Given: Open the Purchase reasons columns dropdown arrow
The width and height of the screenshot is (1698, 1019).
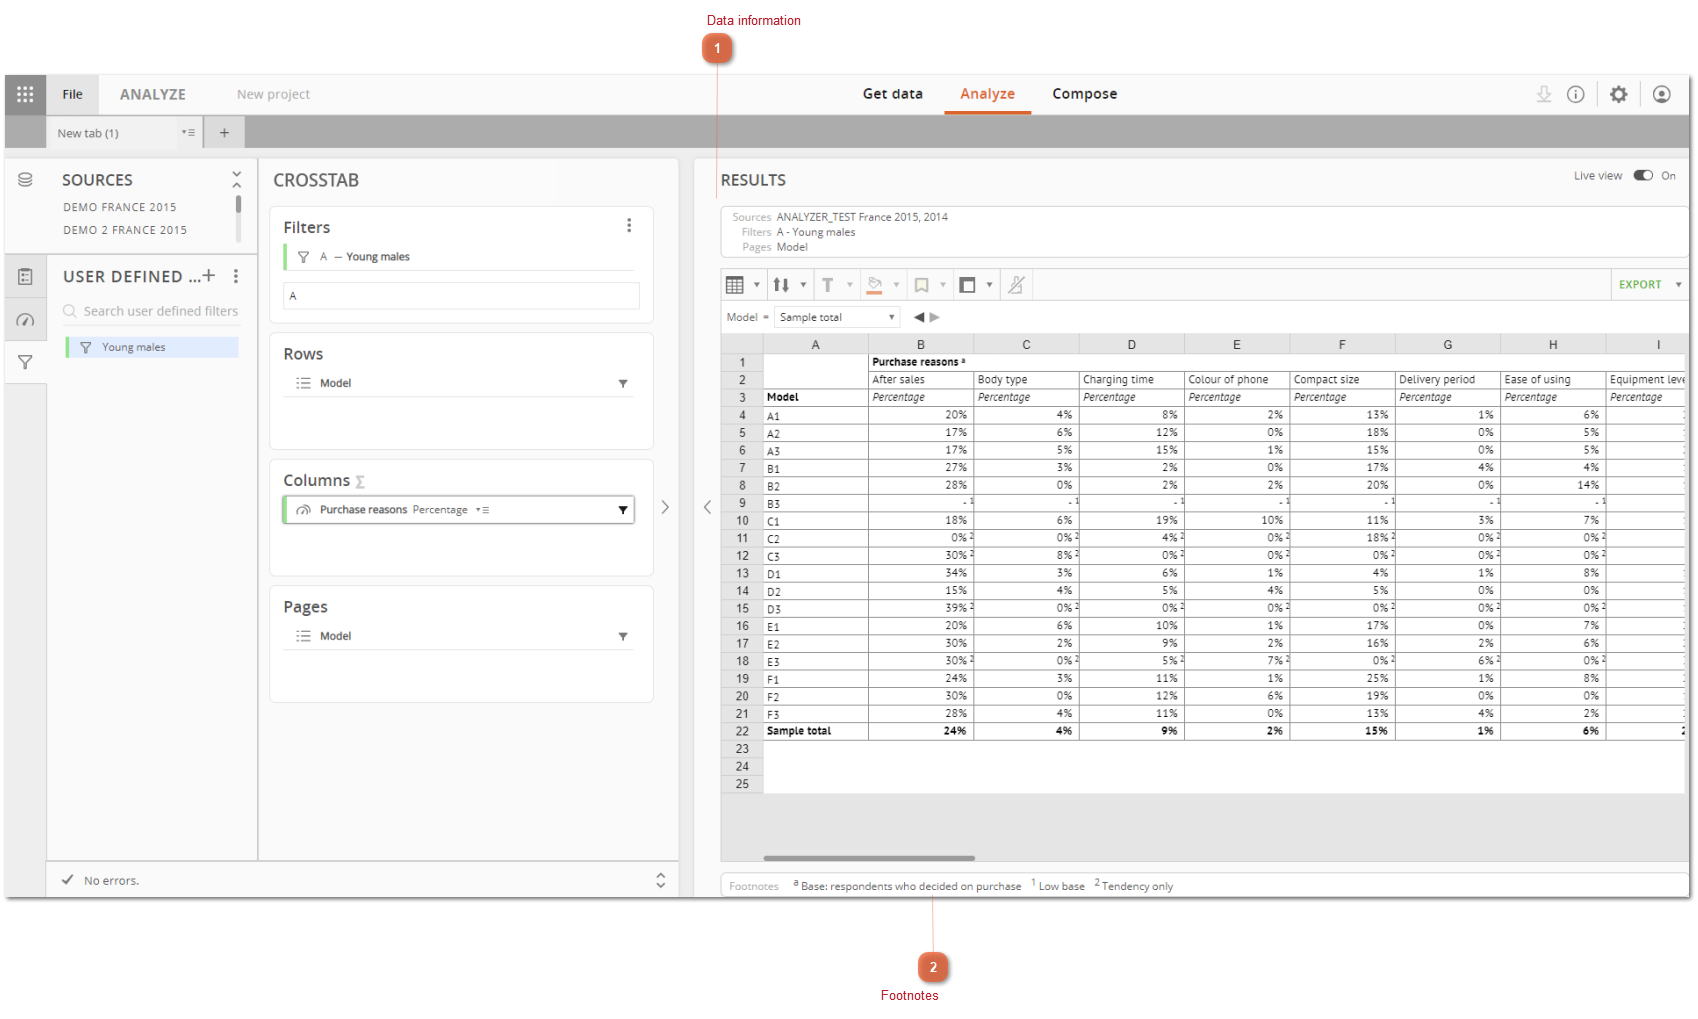Looking at the screenshot, I should coord(623,510).
